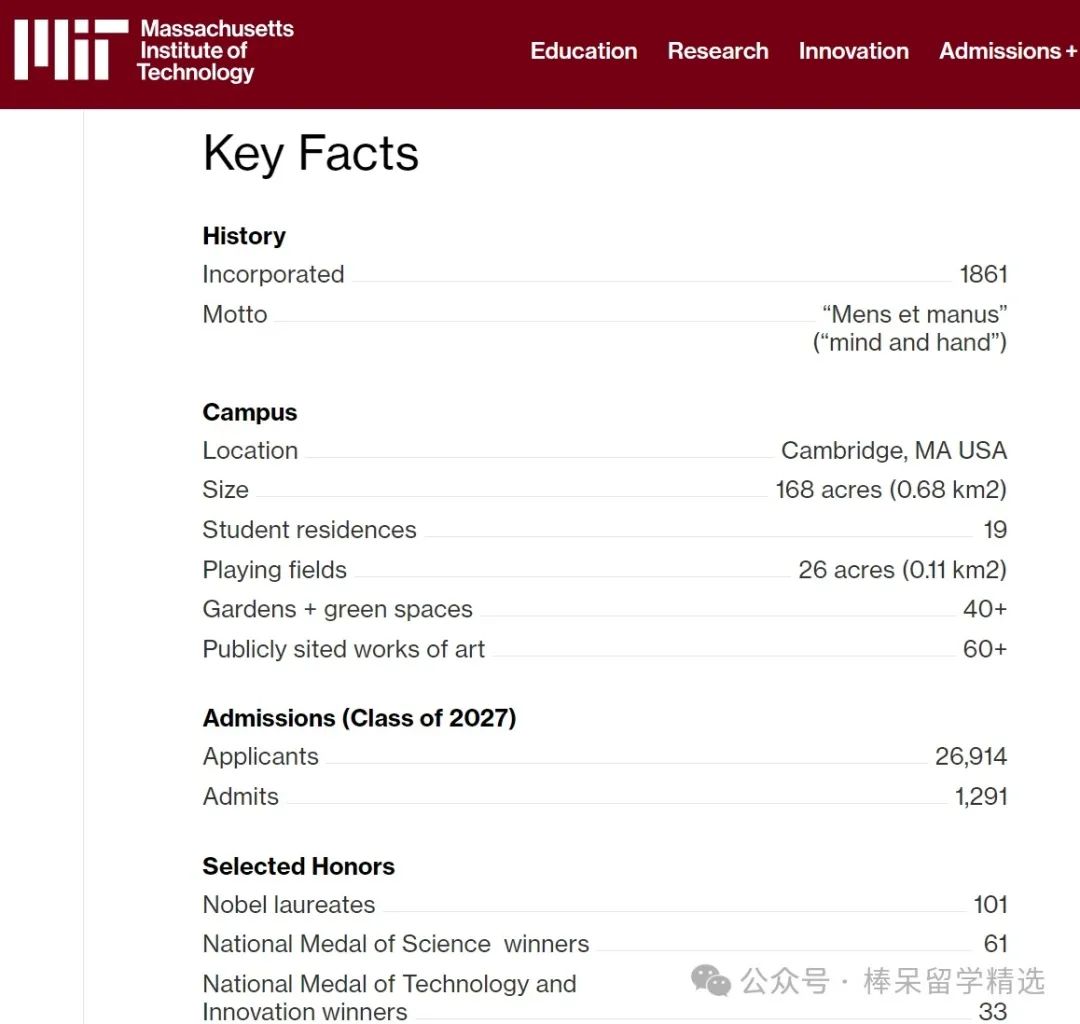Open the Massachusetts Institute of Technology home link
1080x1024 pixels.
click(216, 50)
